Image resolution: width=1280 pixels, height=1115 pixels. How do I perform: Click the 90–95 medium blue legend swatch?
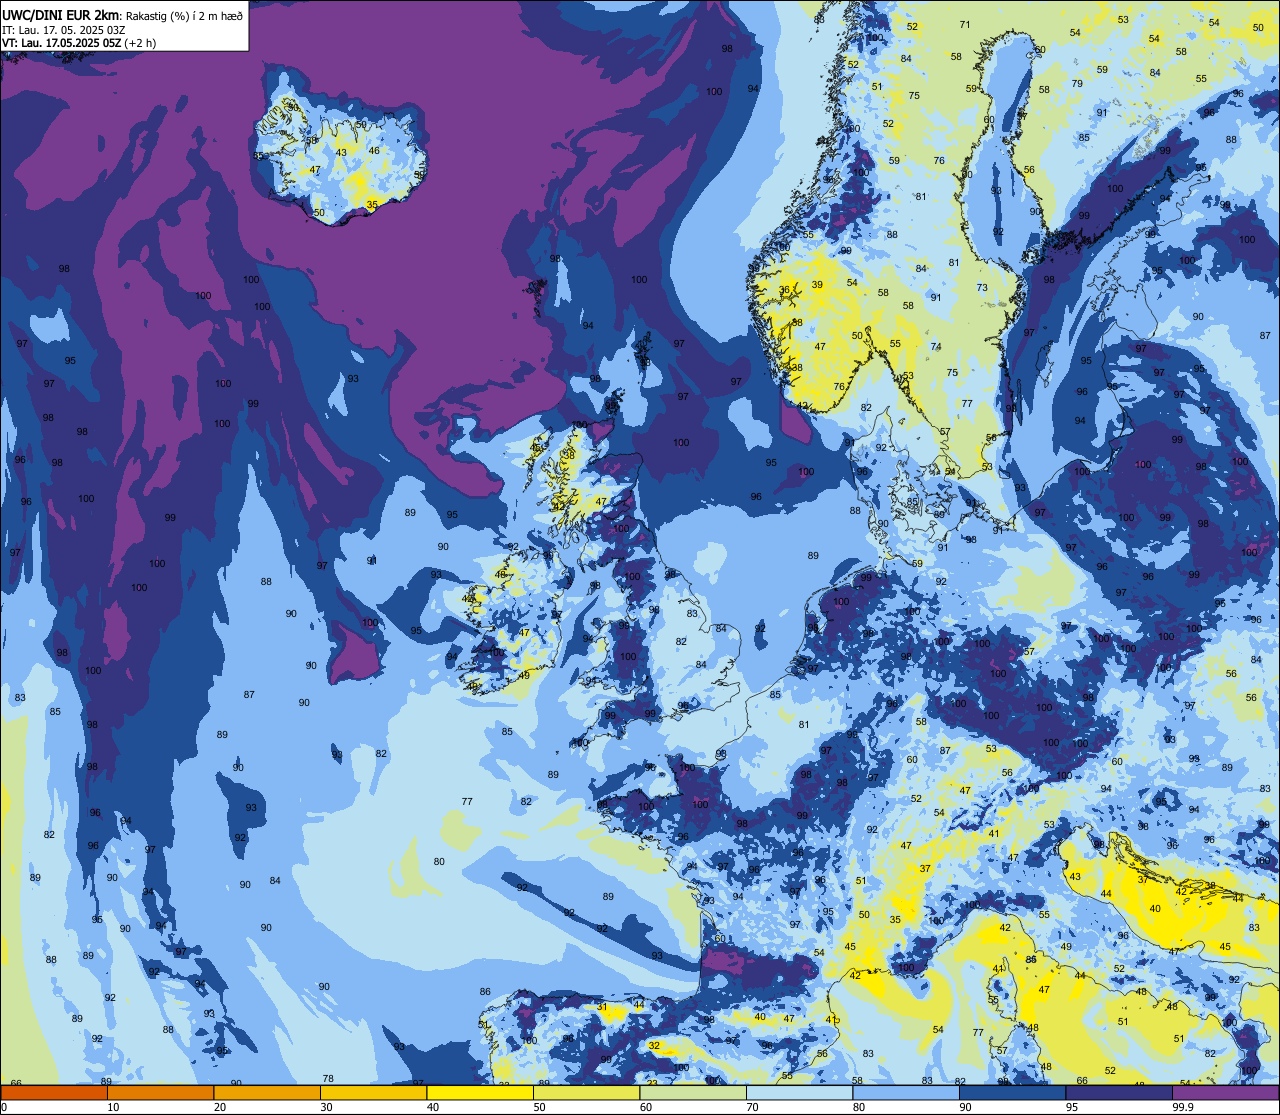click(x=1012, y=1093)
